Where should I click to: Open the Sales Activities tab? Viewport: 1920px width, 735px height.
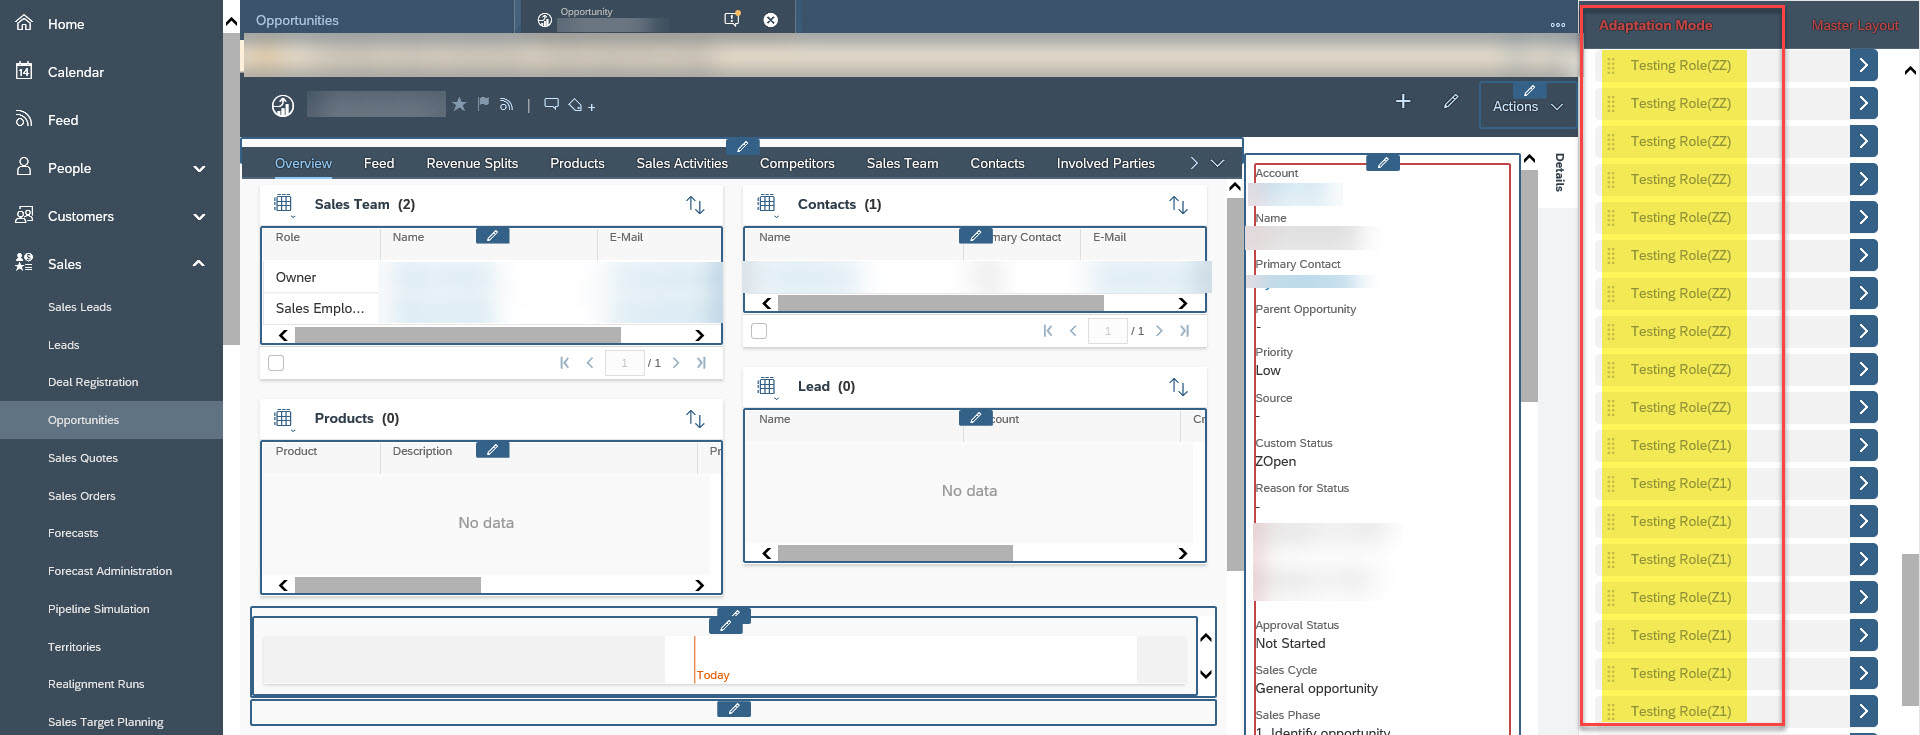click(x=682, y=163)
